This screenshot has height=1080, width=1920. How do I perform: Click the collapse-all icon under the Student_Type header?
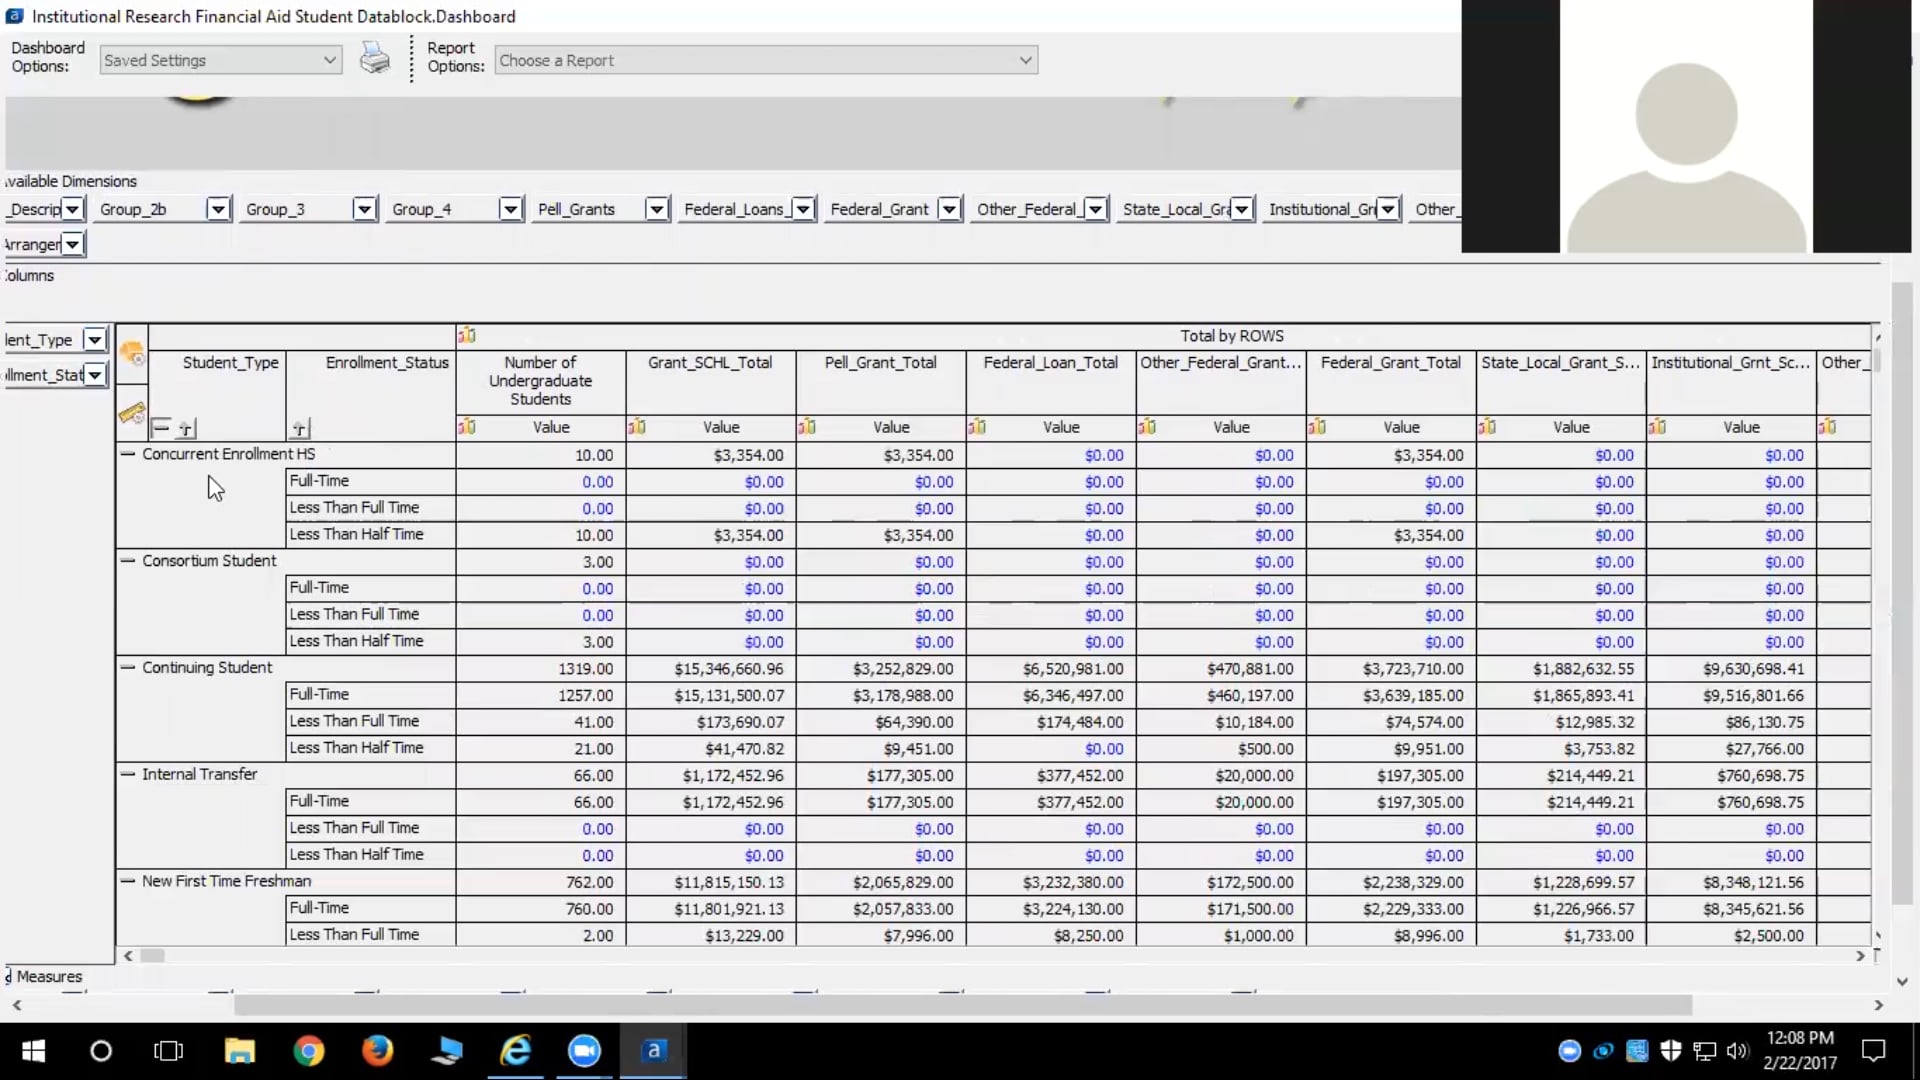[x=161, y=428]
